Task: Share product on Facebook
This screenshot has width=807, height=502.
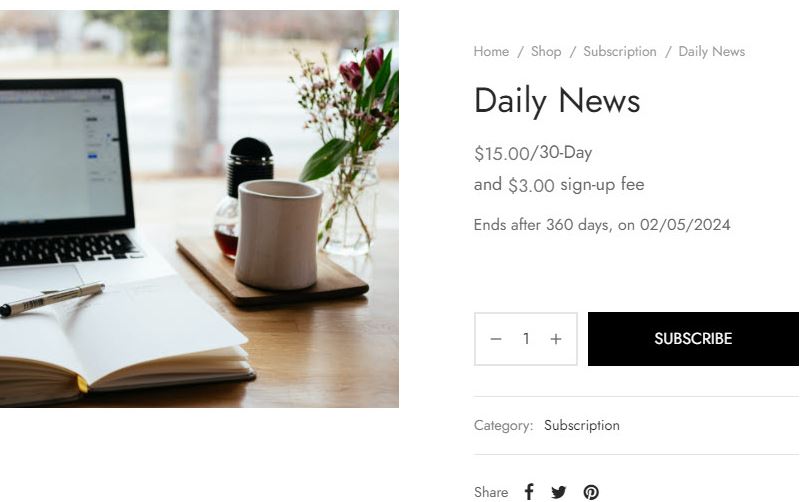Action: tap(529, 492)
